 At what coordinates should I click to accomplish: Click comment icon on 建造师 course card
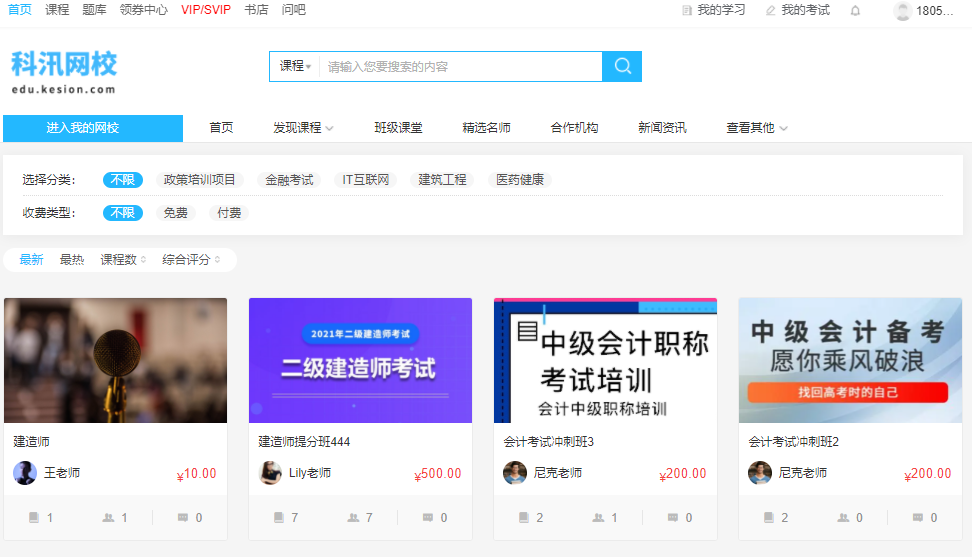click(x=183, y=518)
